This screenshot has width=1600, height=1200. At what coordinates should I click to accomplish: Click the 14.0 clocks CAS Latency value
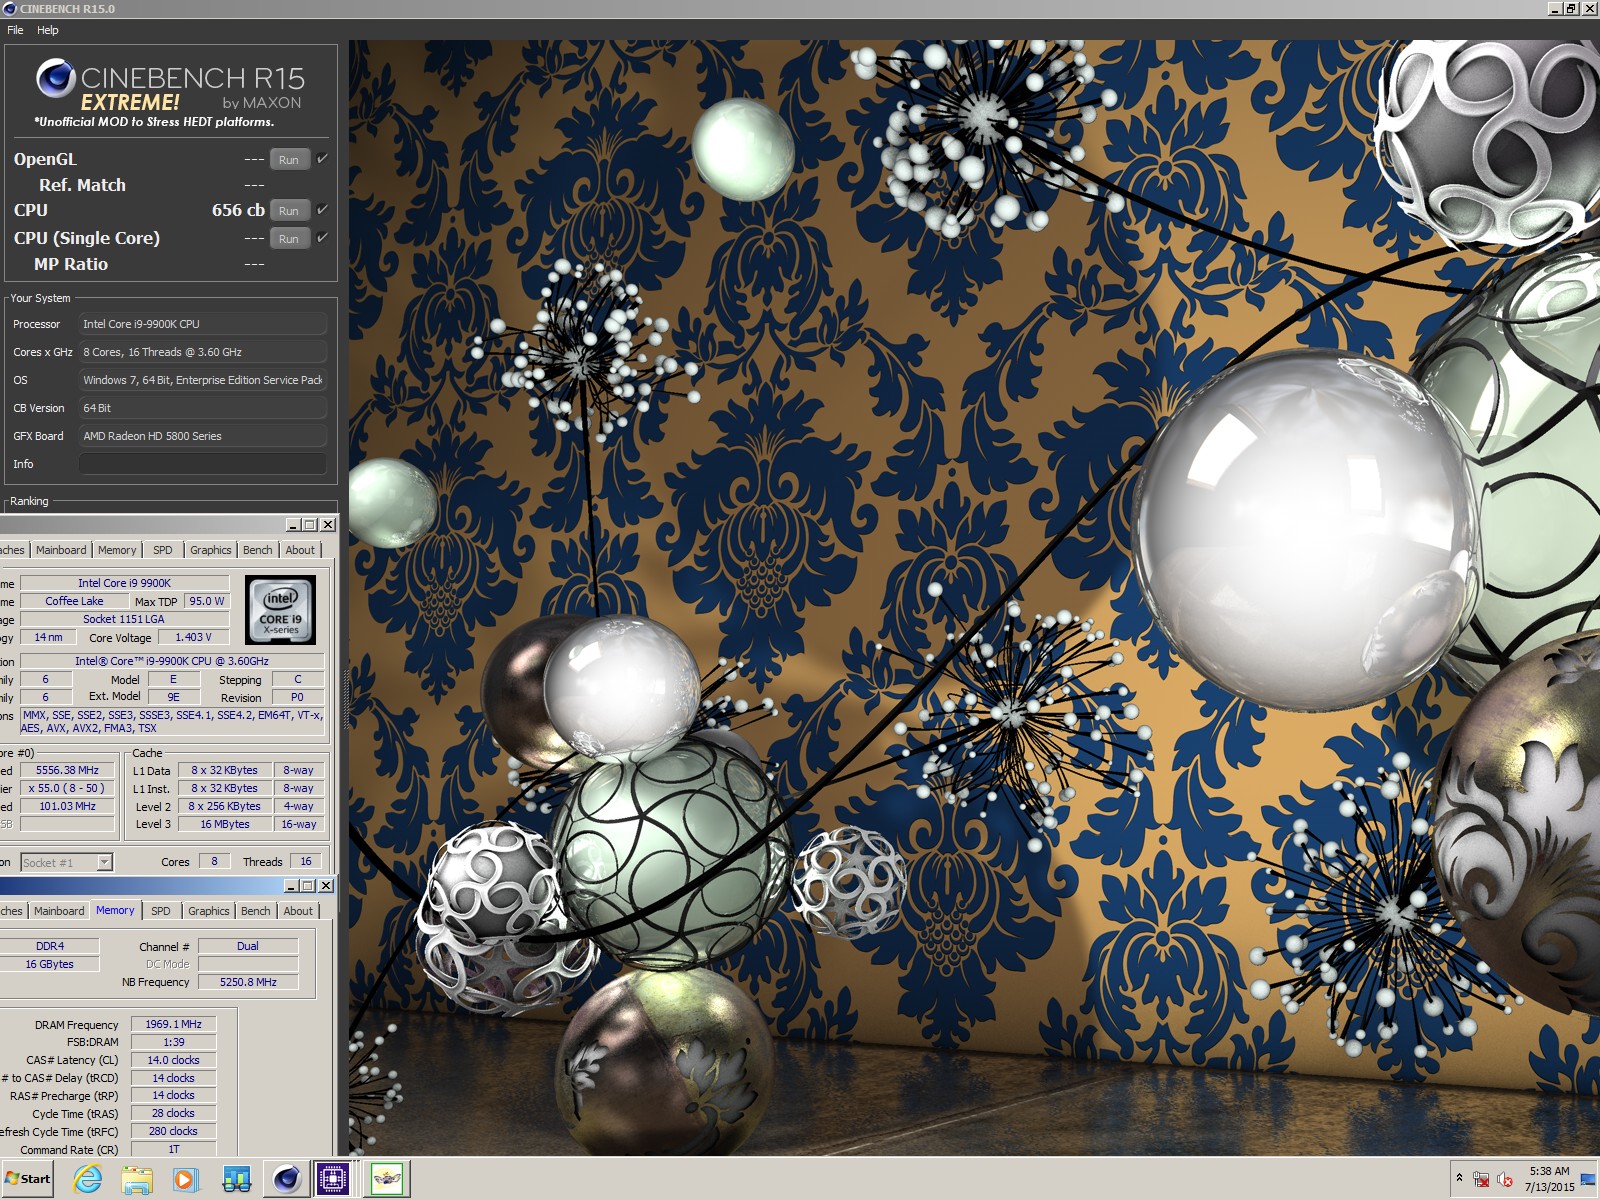coord(173,1060)
